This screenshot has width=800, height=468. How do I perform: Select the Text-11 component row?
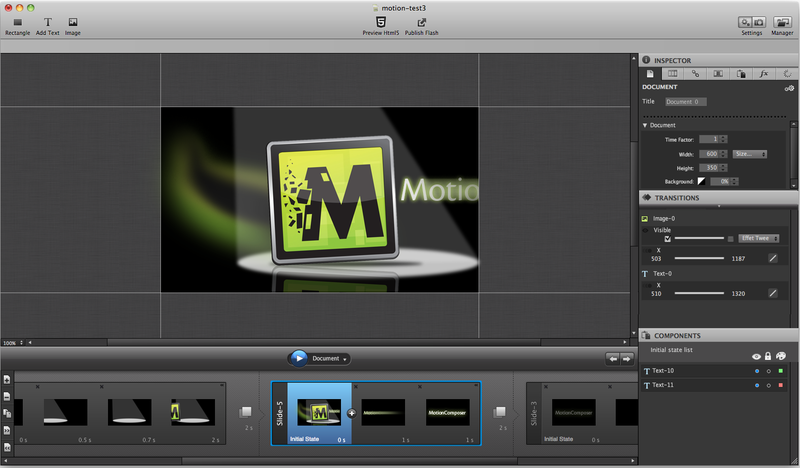(x=714, y=385)
